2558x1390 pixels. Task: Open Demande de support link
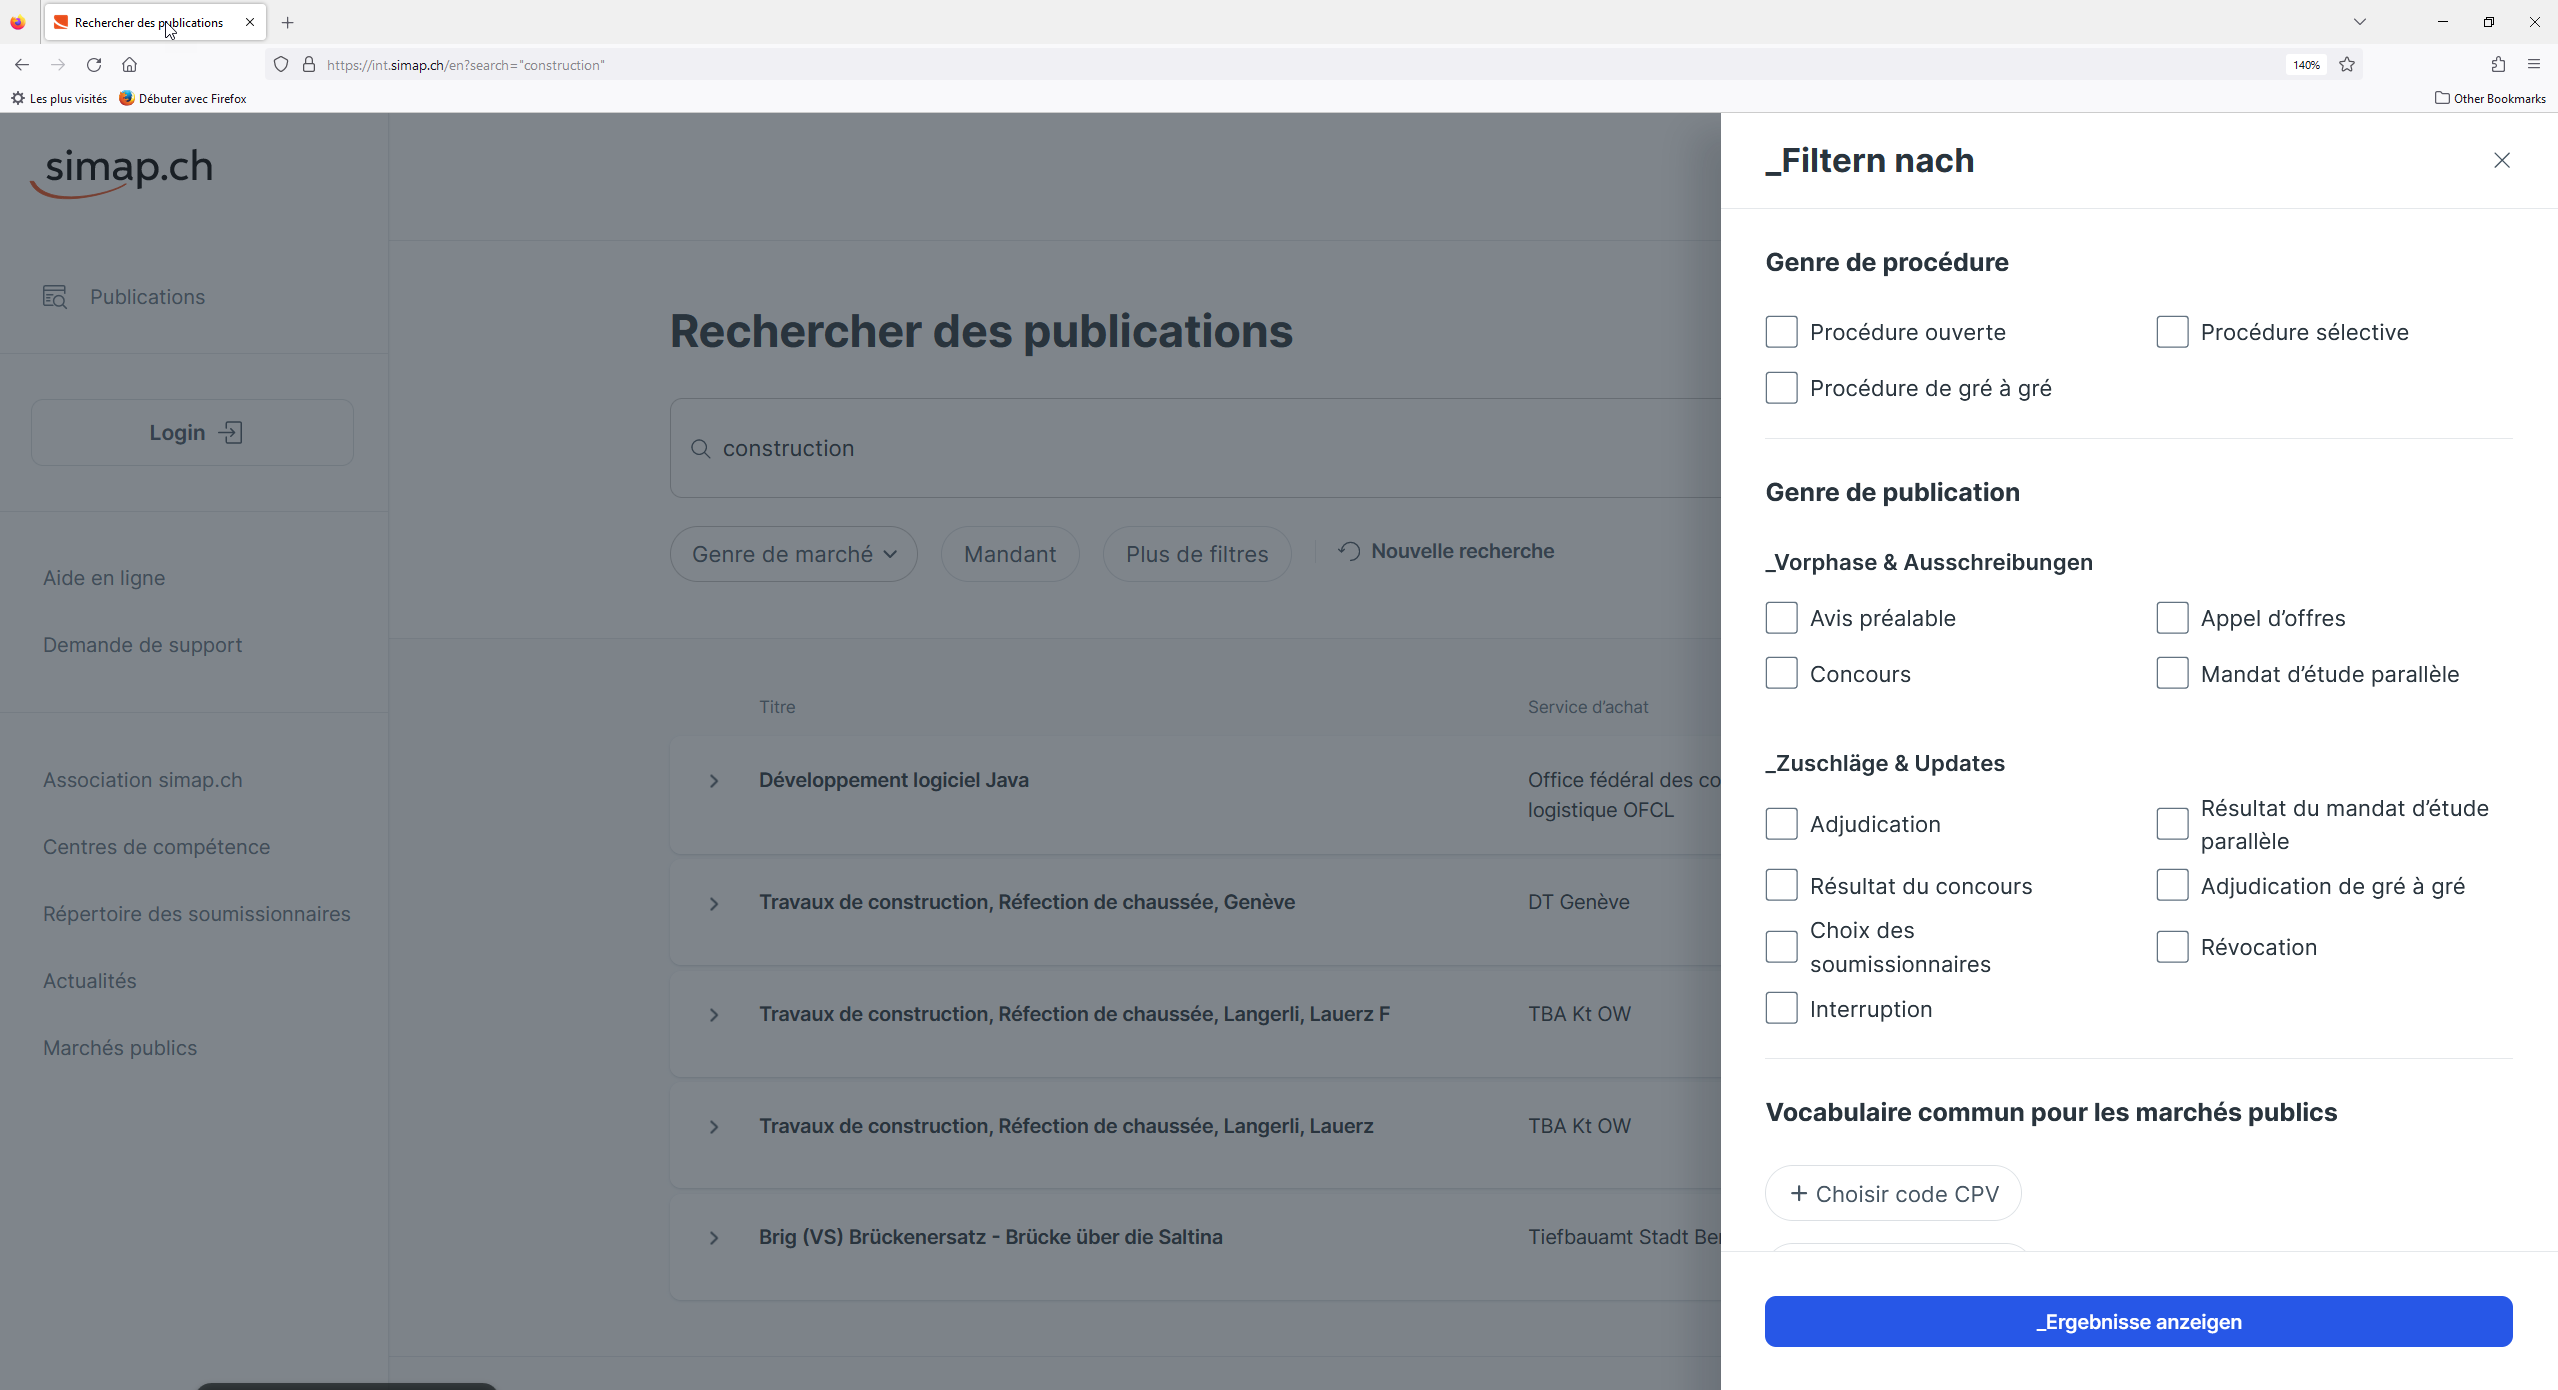pos(142,645)
